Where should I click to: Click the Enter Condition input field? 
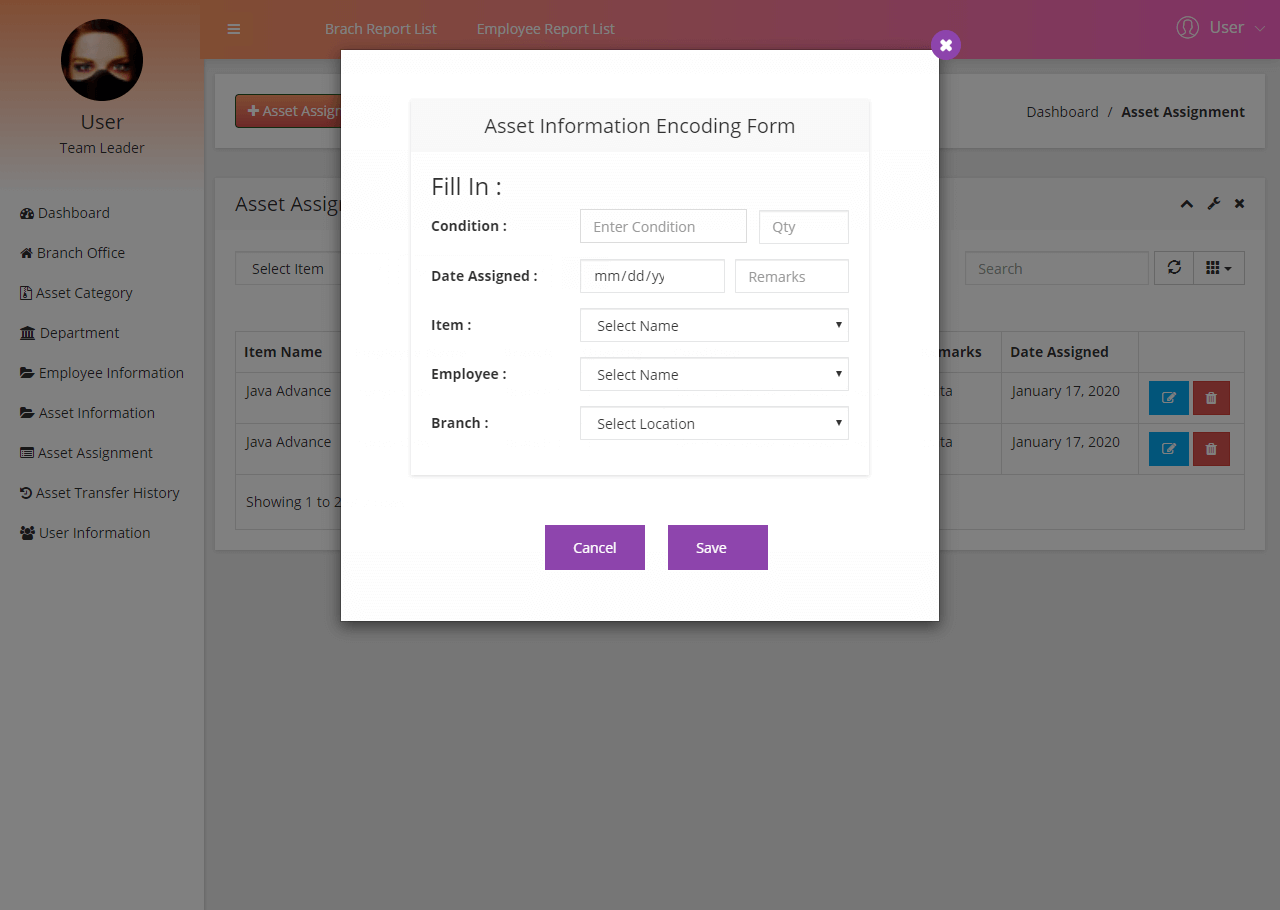(663, 226)
